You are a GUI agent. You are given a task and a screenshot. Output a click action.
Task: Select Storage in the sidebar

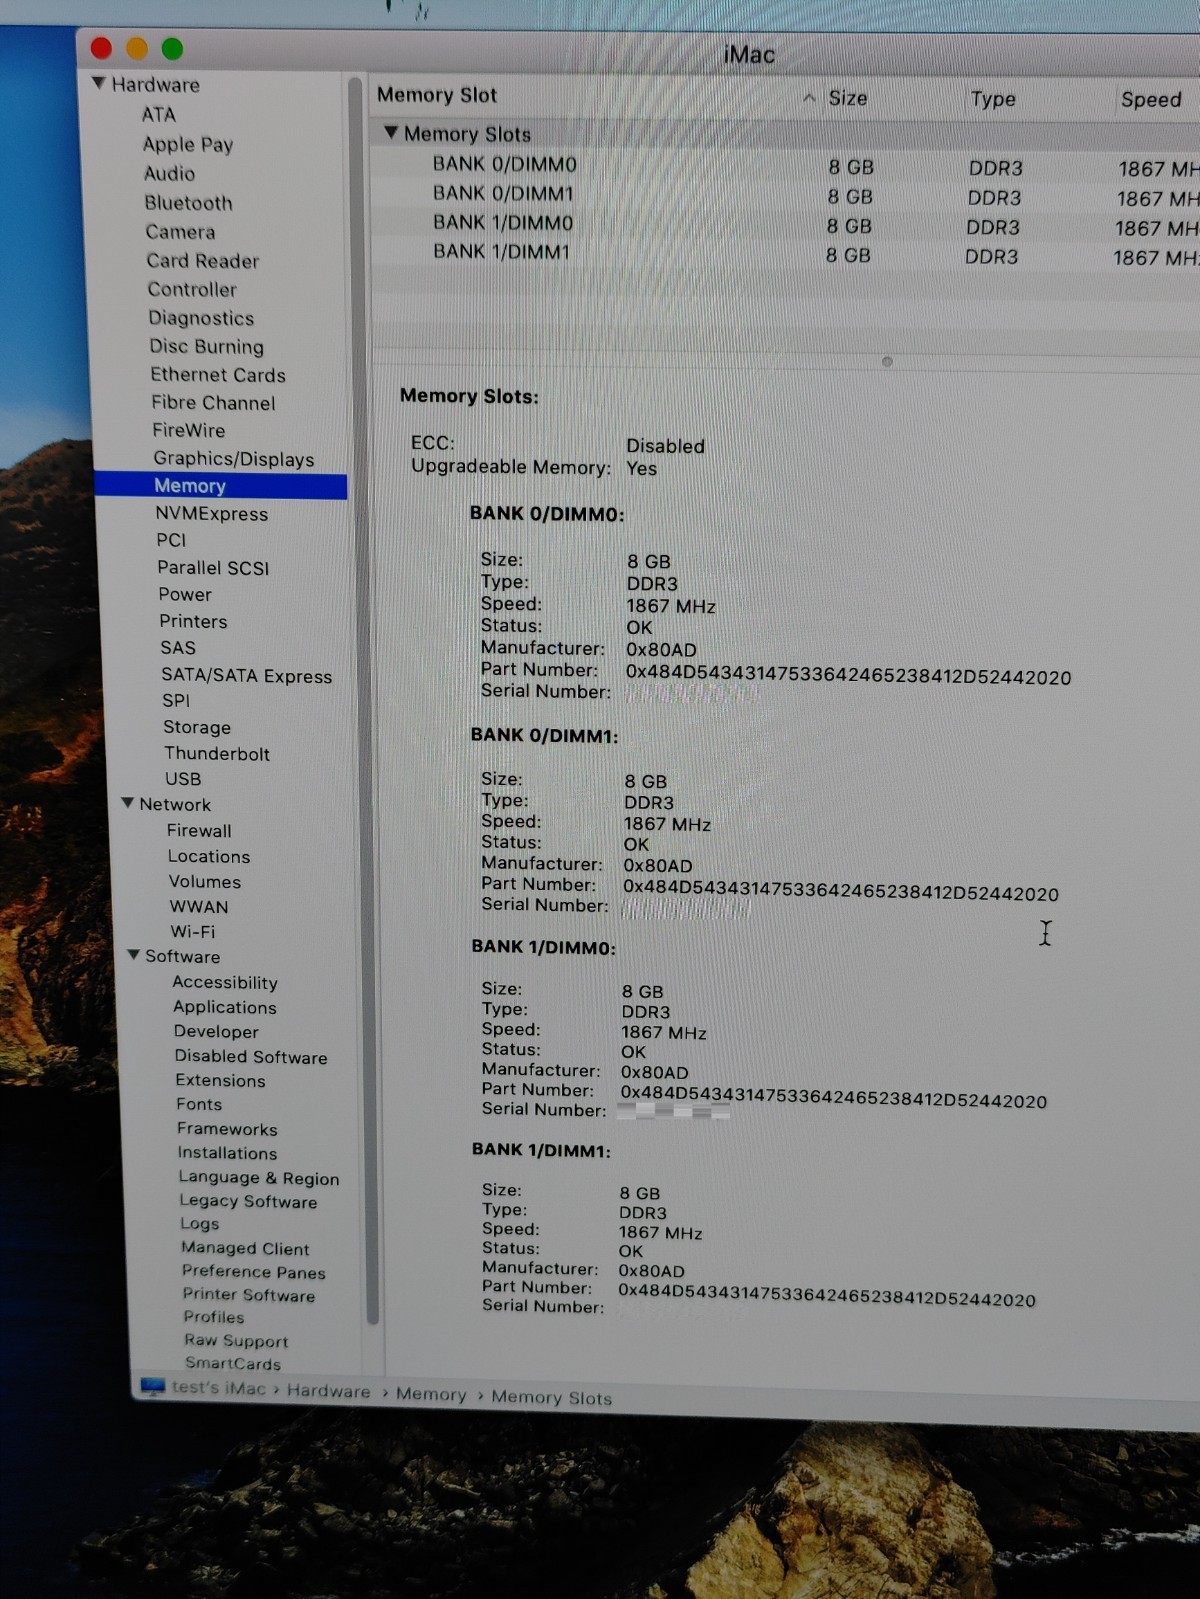197,727
